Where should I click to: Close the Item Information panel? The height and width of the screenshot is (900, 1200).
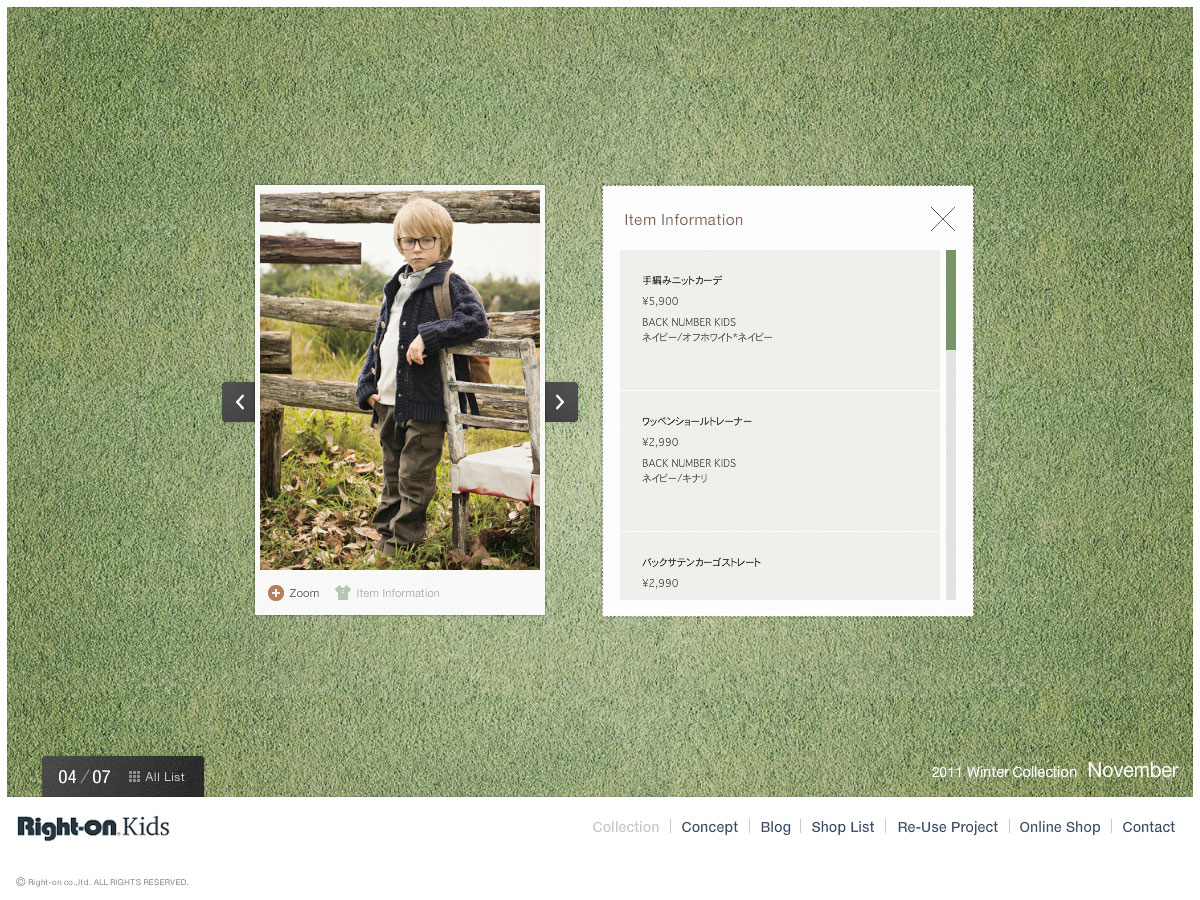[x=942, y=219]
